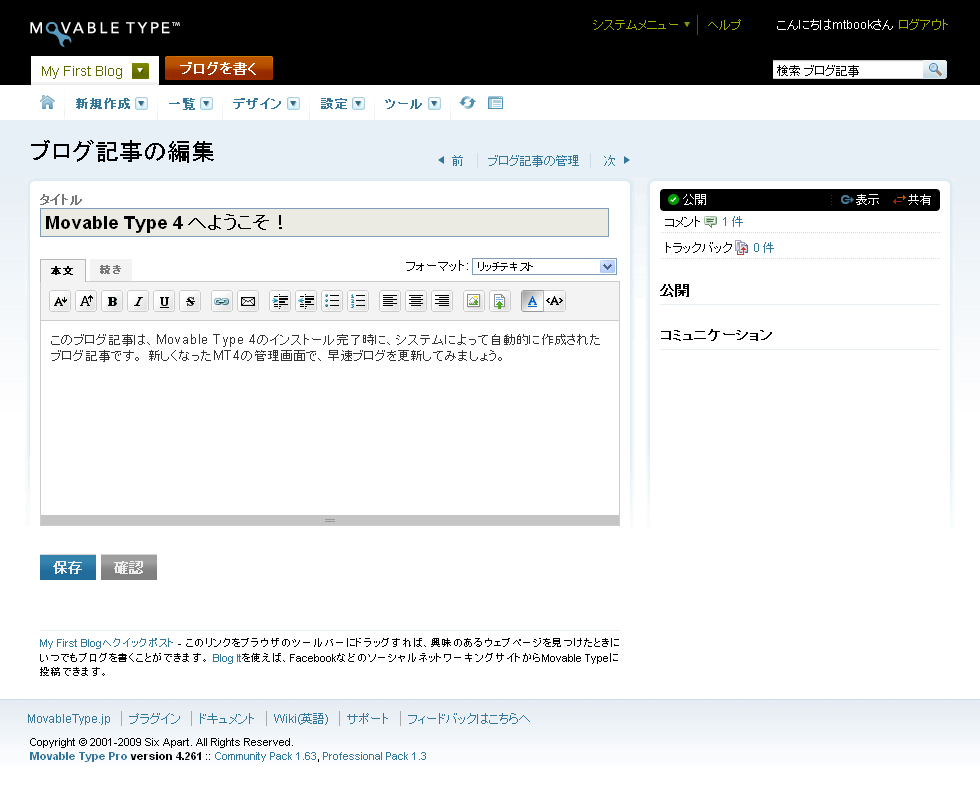Screen dimensions: 980x786
Task: Increase the indent of text
Action: pos(280,301)
